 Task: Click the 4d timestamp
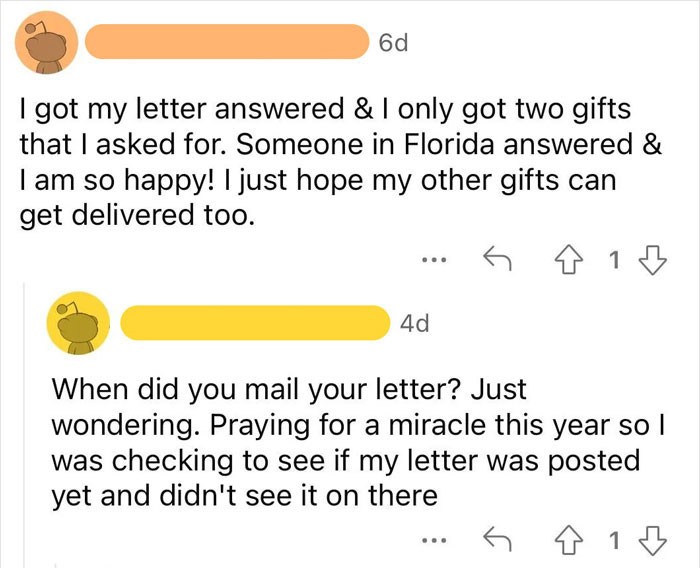(x=415, y=323)
